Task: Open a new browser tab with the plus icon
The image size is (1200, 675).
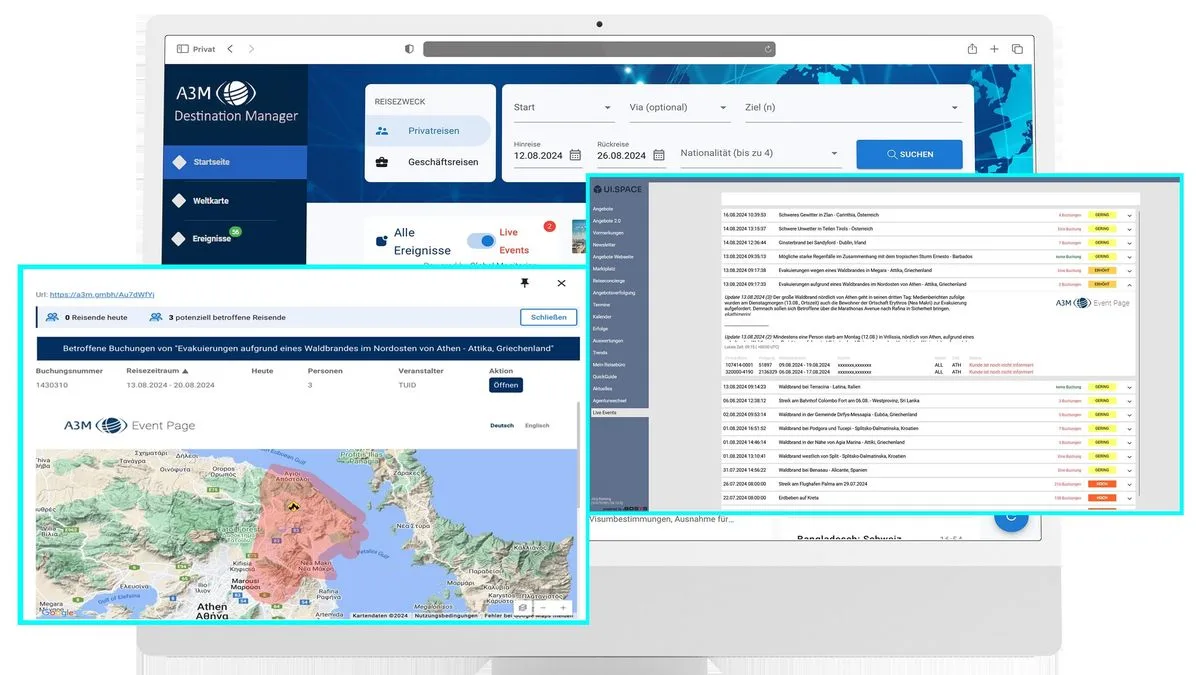Action: (994, 49)
